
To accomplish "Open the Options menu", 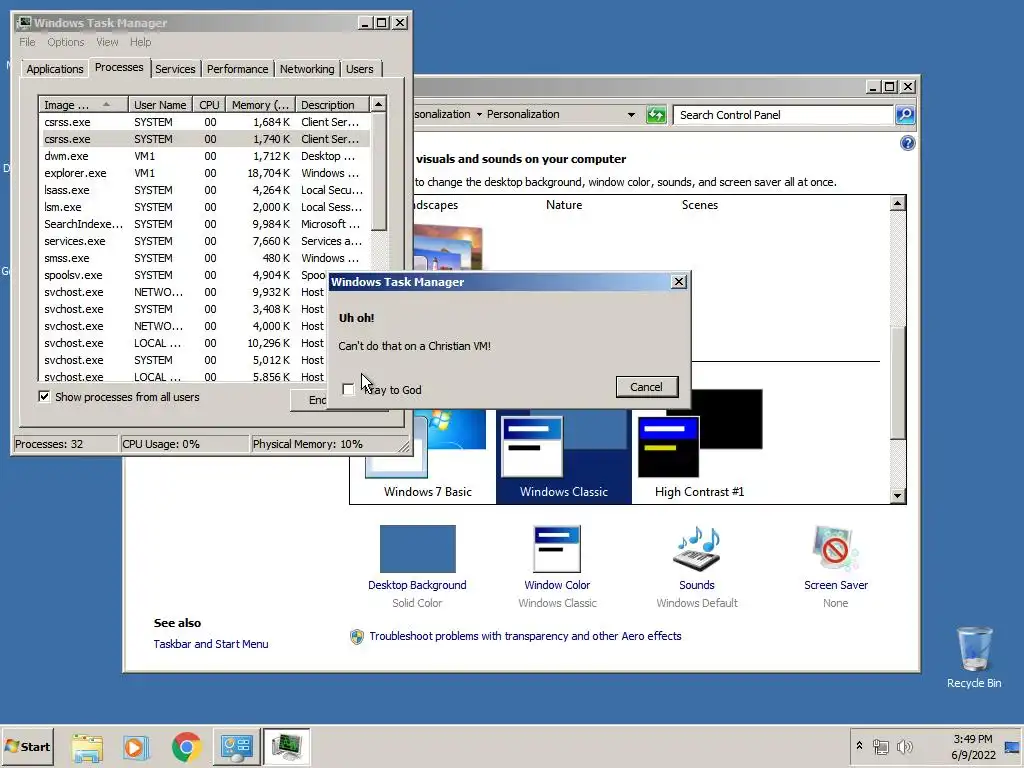I will pos(65,42).
